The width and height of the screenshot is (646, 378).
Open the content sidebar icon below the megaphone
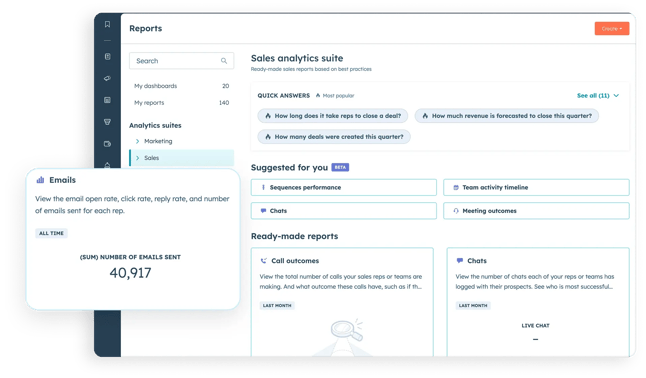pyautogui.click(x=107, y=100)
